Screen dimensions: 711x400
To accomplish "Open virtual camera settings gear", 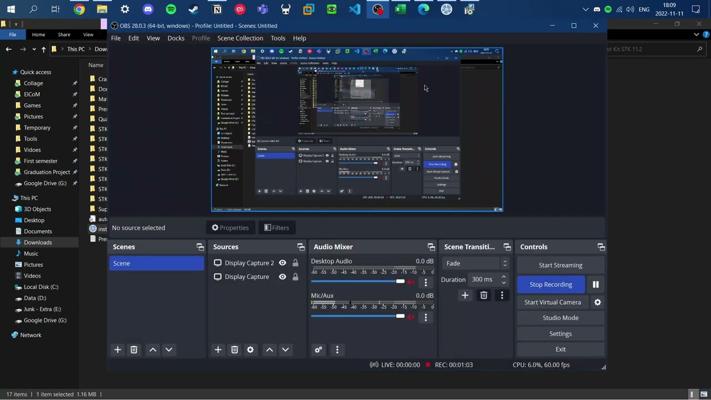I will 598,302.
